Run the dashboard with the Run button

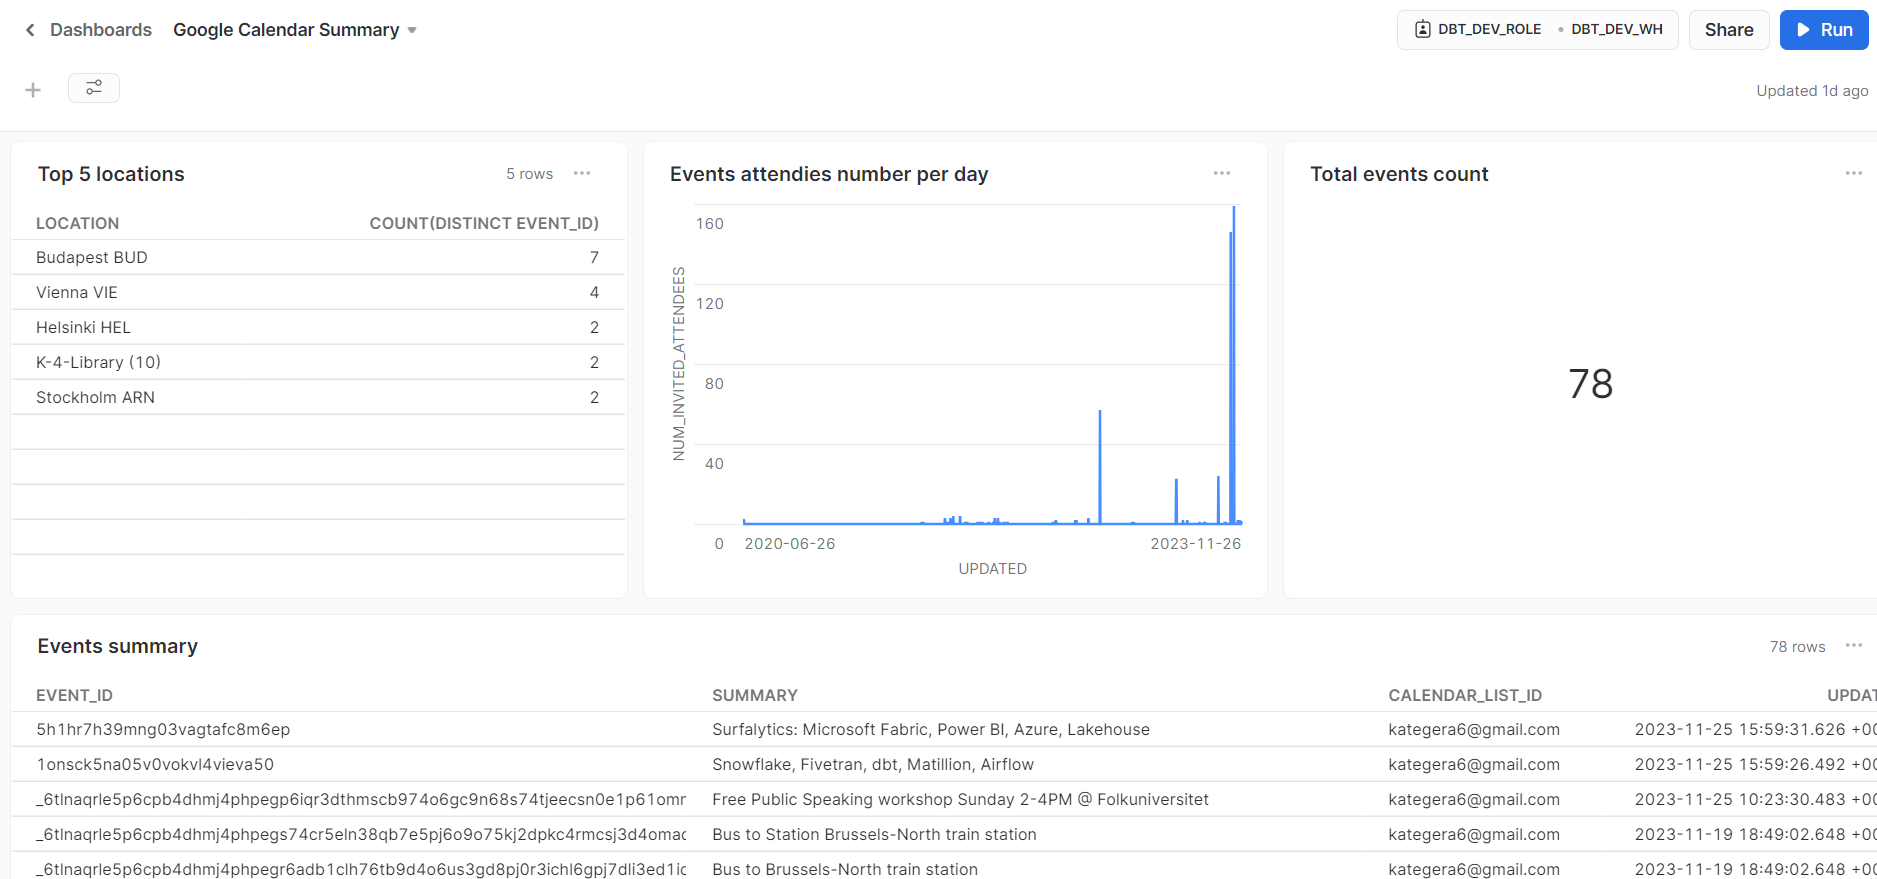1824,30
